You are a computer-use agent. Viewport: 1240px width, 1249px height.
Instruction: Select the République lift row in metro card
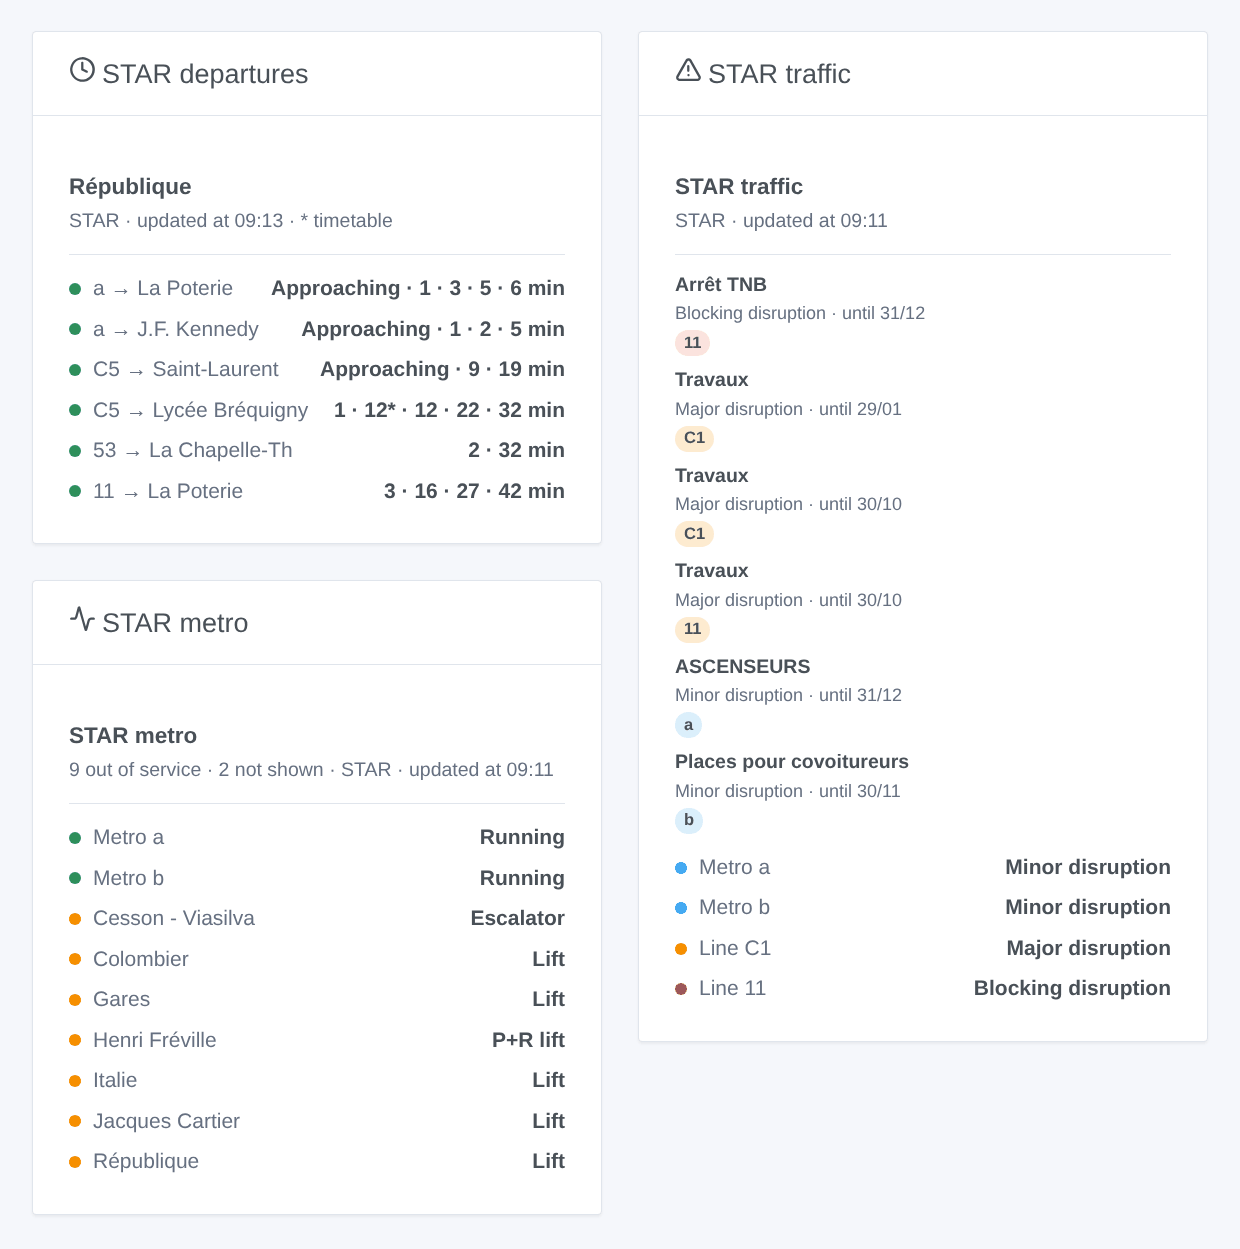(317, 1161)
